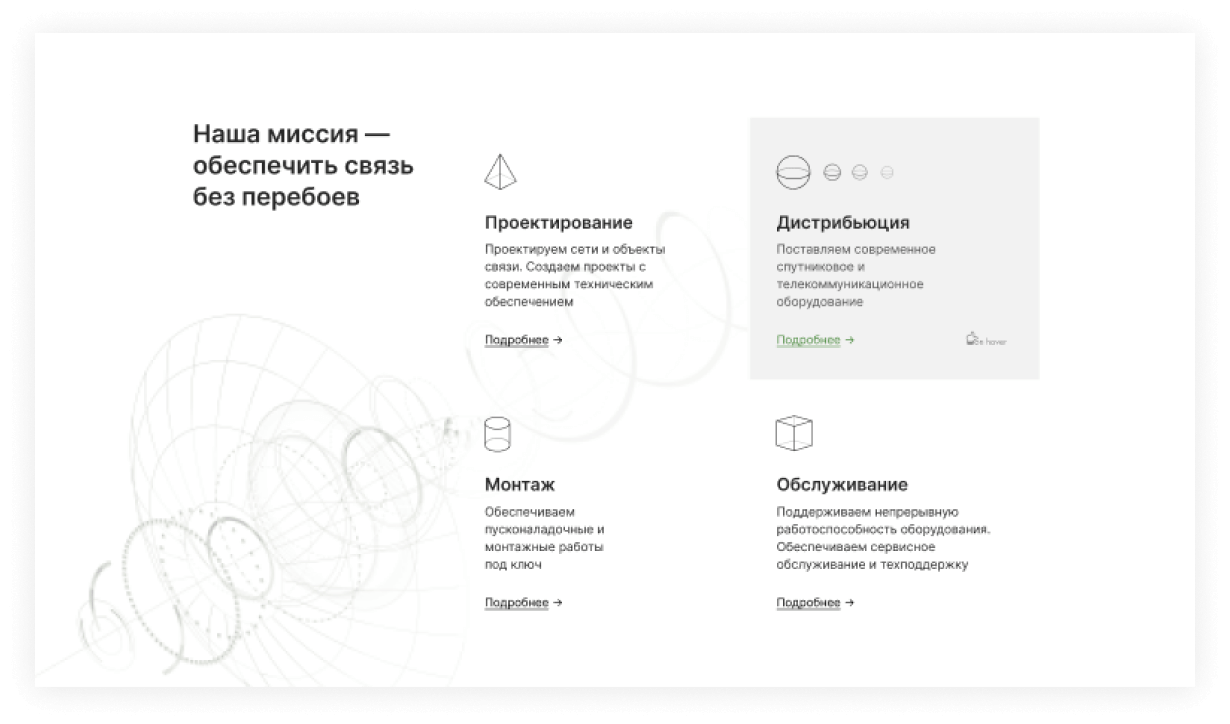Click the cylinder icon above Монтаж
1230x724 pixels.
[497, 435]
